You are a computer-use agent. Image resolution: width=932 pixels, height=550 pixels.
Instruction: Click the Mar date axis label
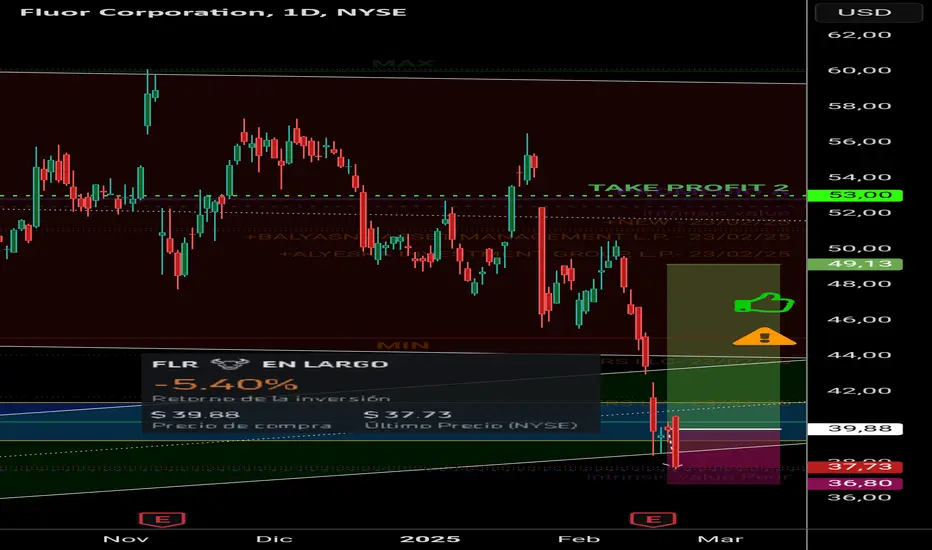tap(720, 539)
